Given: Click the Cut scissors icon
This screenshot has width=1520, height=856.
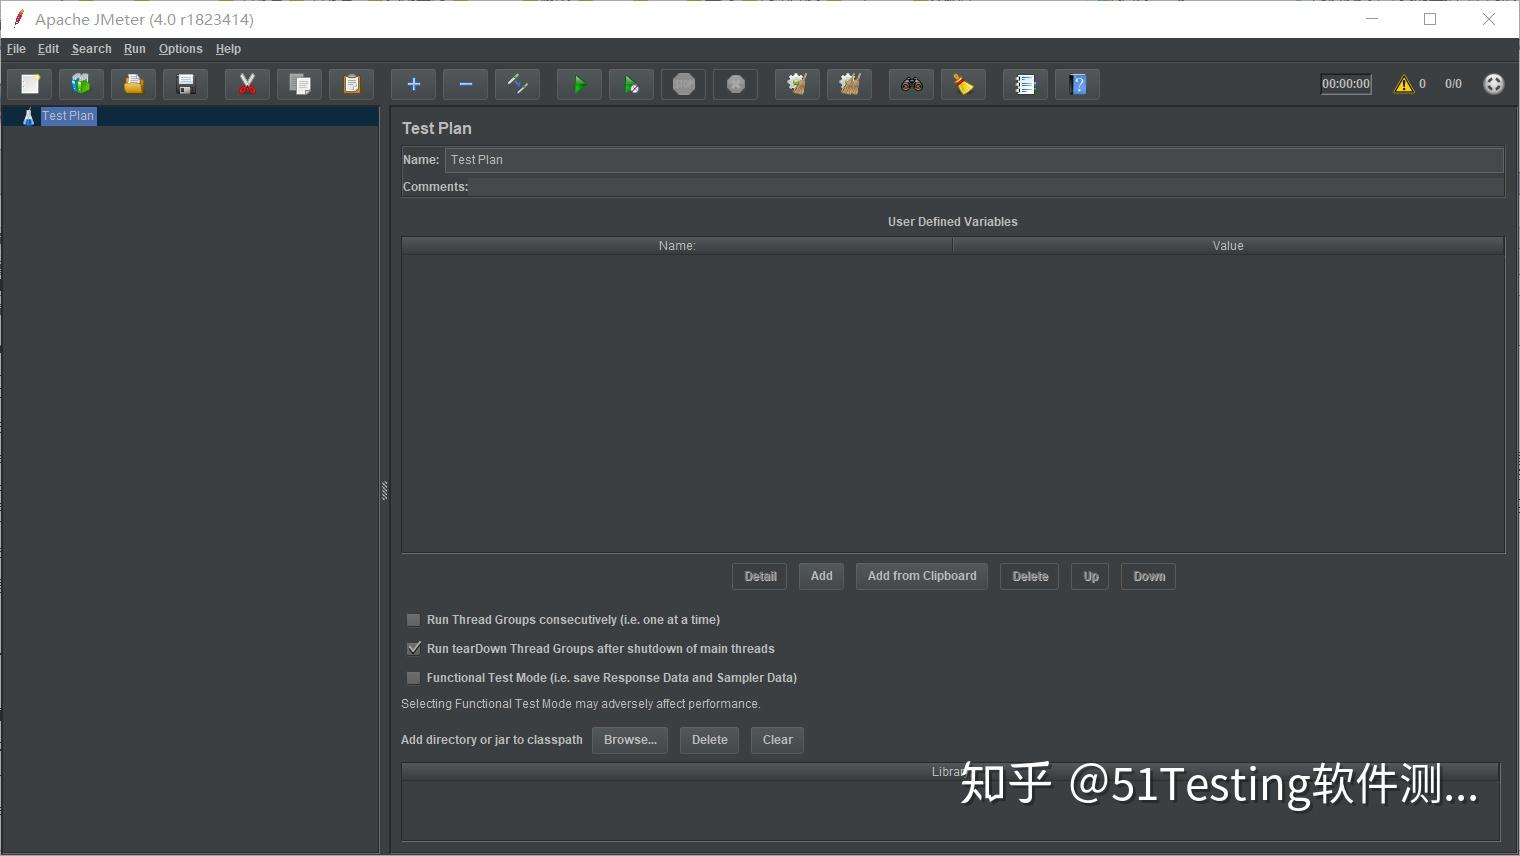Looking at the screenshot, I should pyautogui.click(x=248, y=84).
